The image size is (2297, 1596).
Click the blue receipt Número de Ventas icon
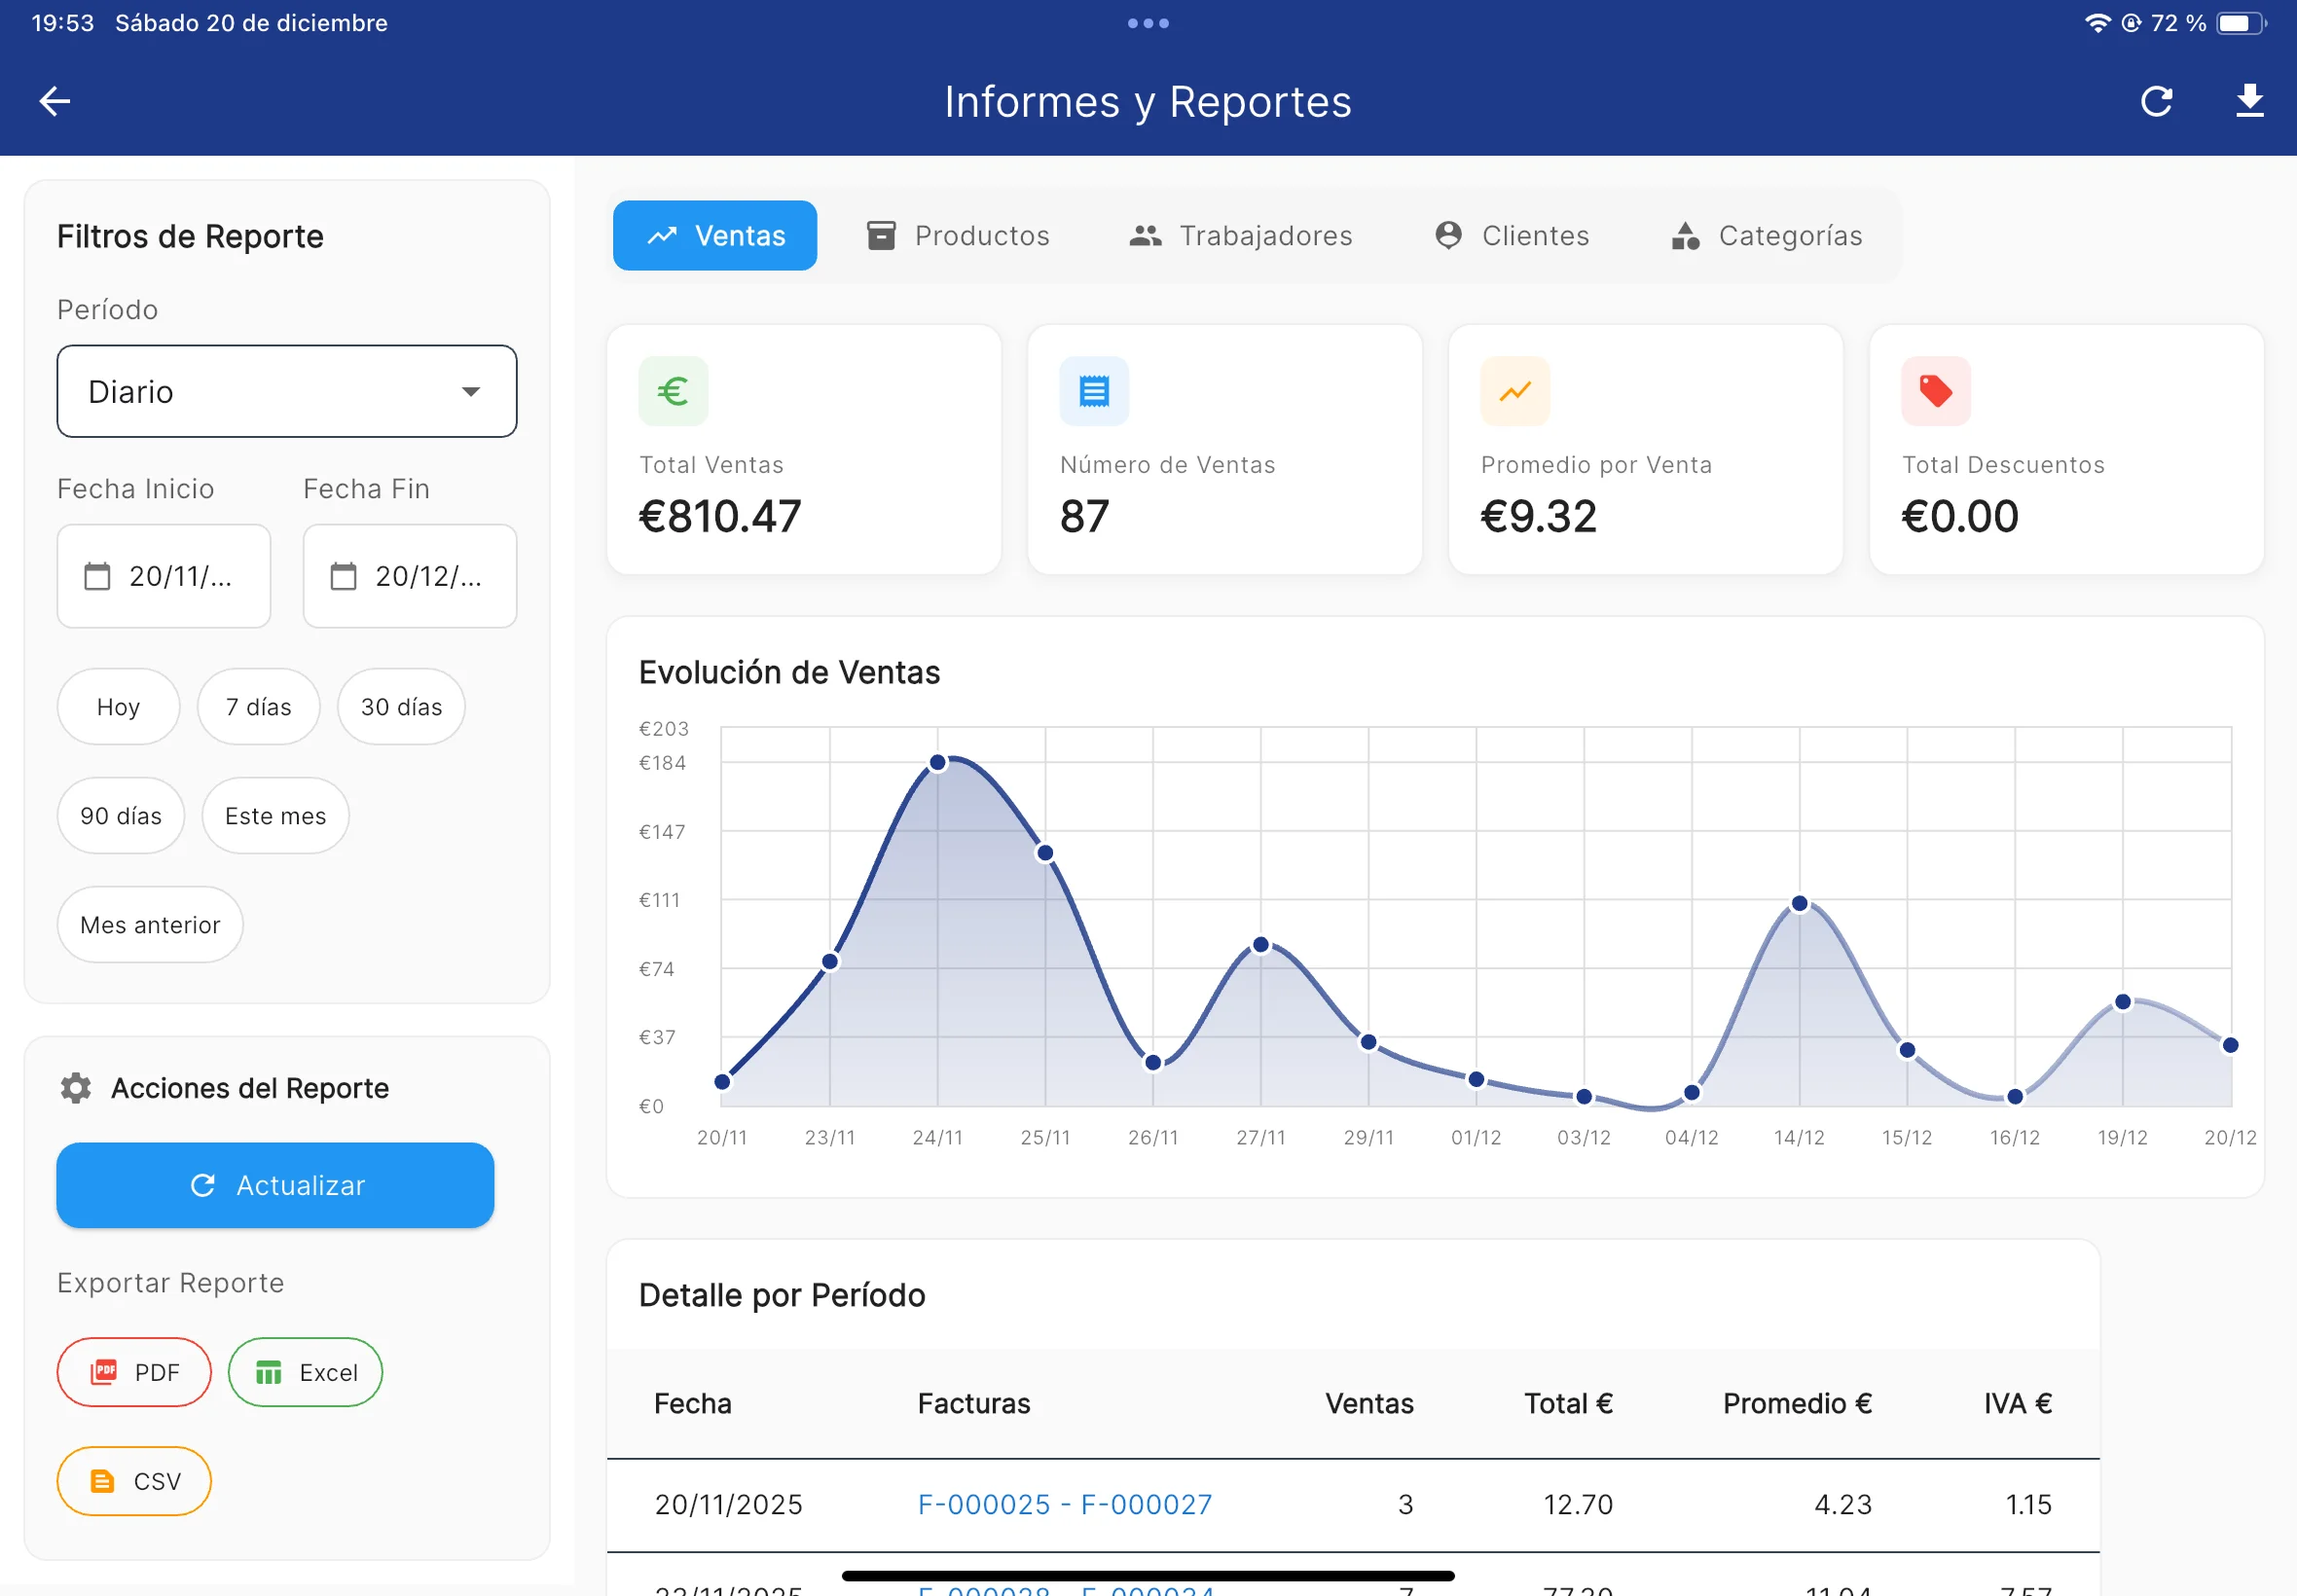(1094, 391)
